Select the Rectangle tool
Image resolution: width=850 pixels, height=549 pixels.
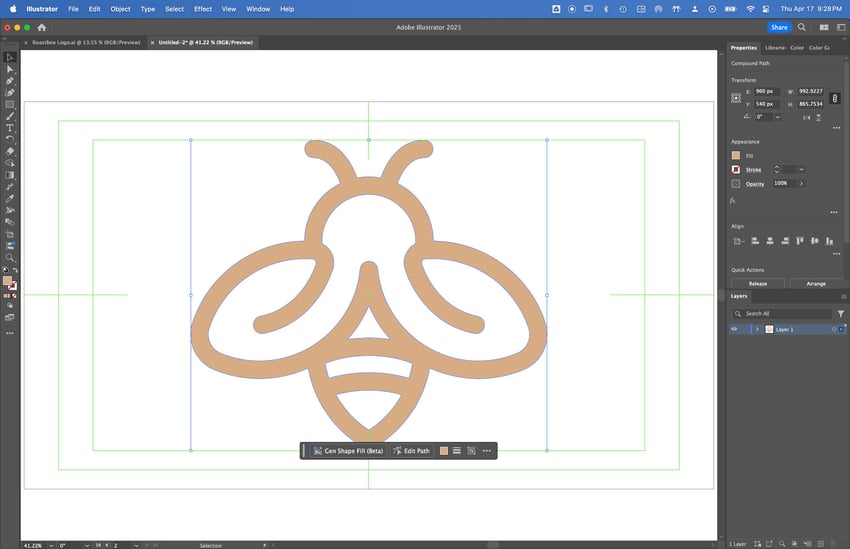10,105
